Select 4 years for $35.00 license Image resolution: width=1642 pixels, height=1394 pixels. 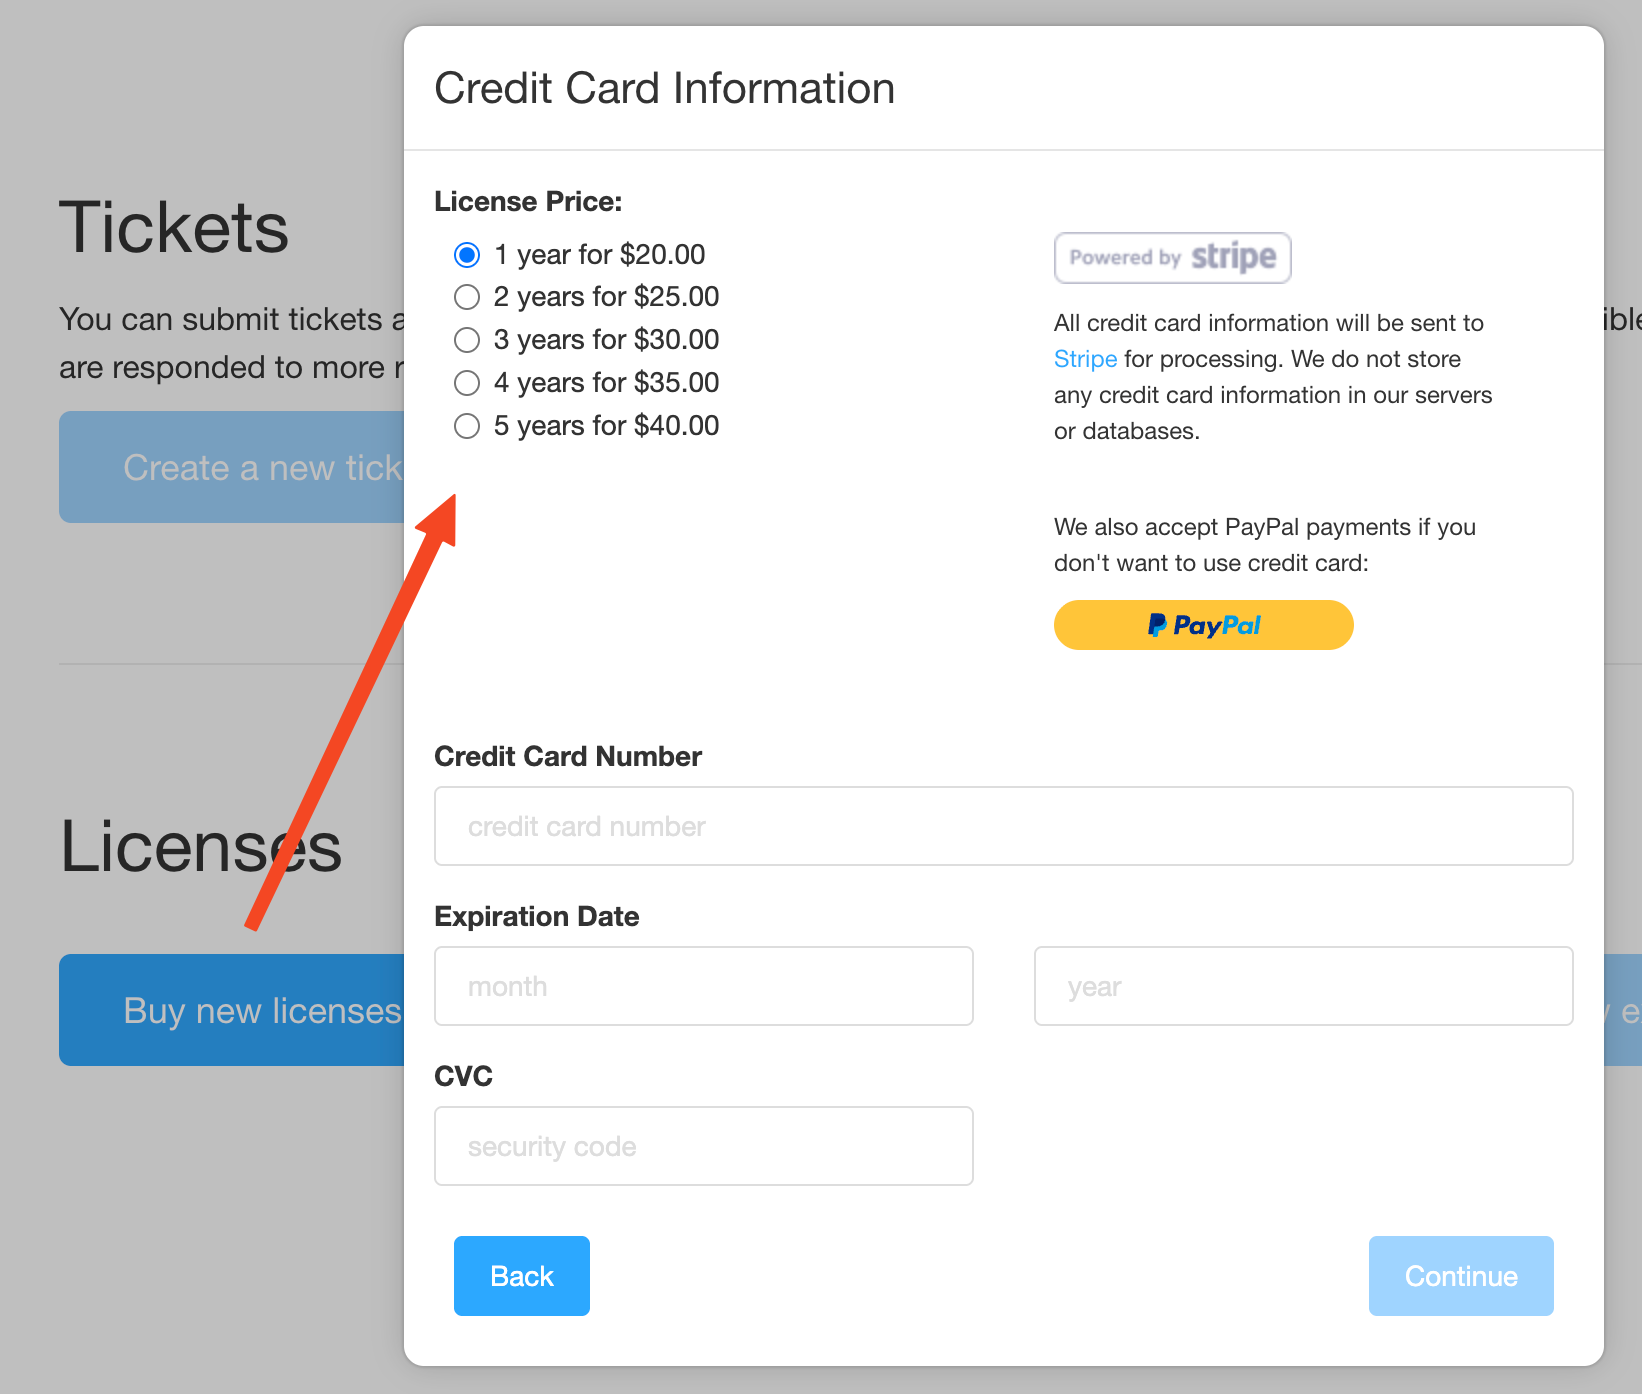(467, 383)
